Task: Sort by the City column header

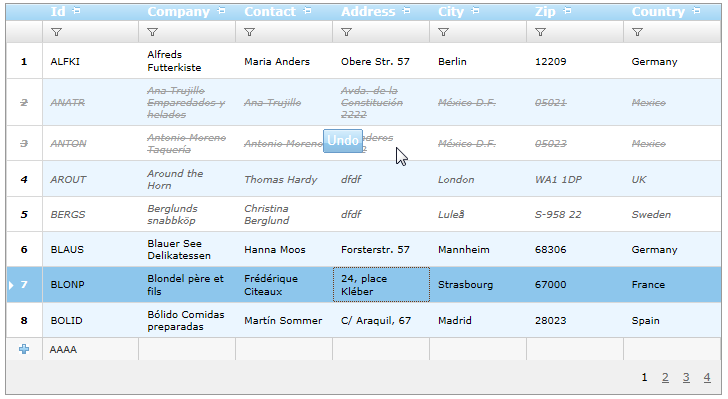Action: tap(451, 12)
